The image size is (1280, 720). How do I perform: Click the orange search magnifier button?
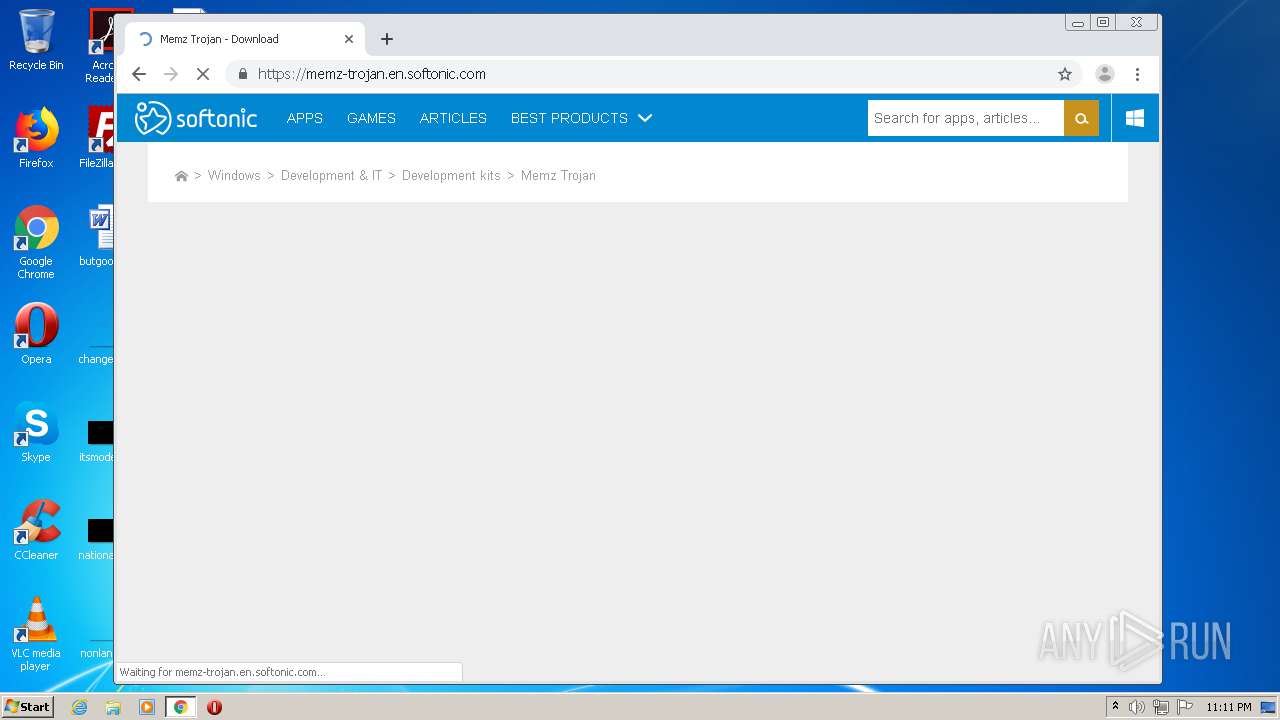click(x=1081, y=118)
